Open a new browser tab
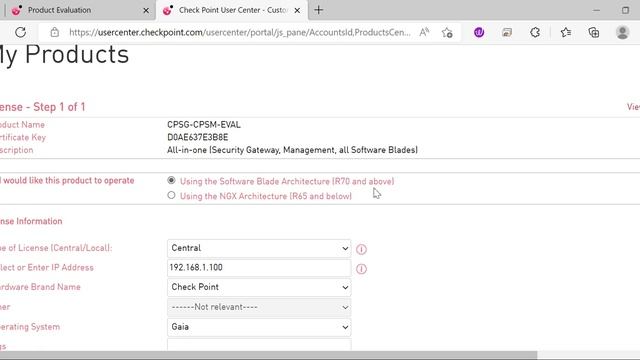Screen dimensions: 640x360 click(318, 10)
